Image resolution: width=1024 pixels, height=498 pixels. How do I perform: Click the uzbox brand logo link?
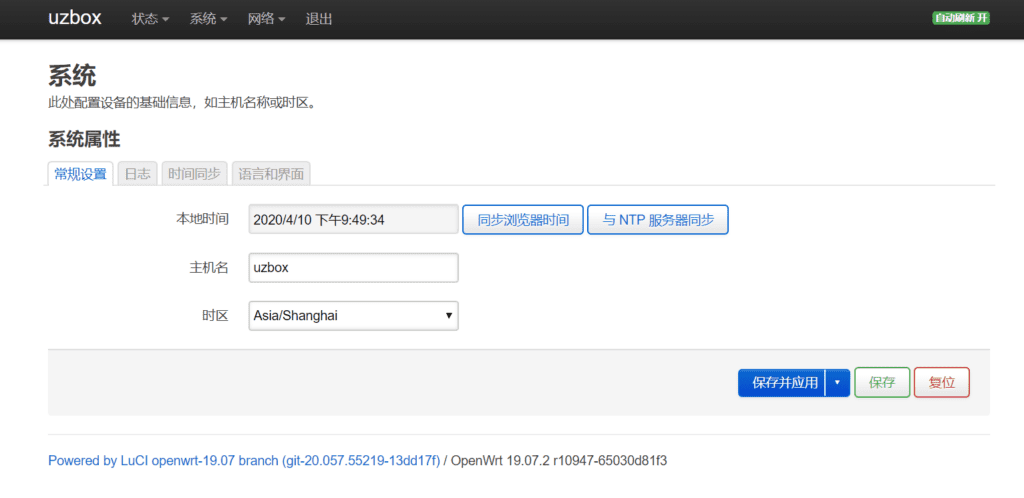[76, 19]
